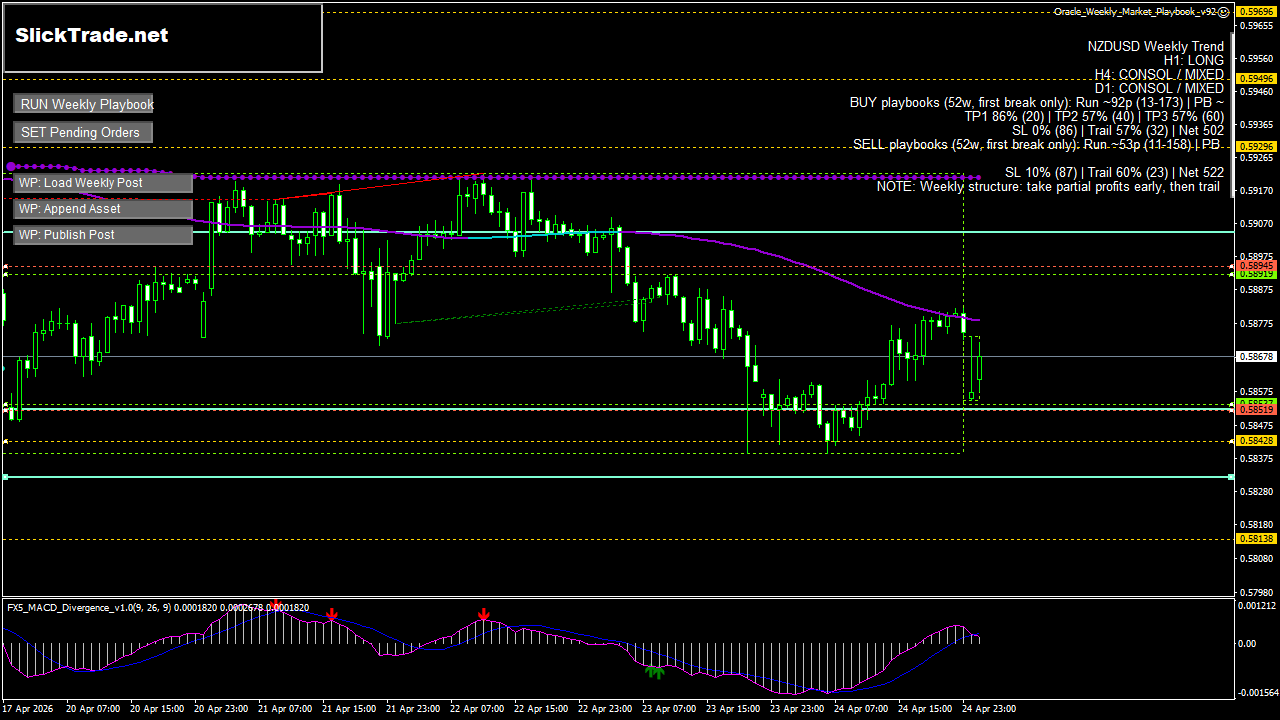The height and width of the screenshot is (720, 1280).
Task: Click the NOTE: Weekly structure text line
Action: (1048, 186)
